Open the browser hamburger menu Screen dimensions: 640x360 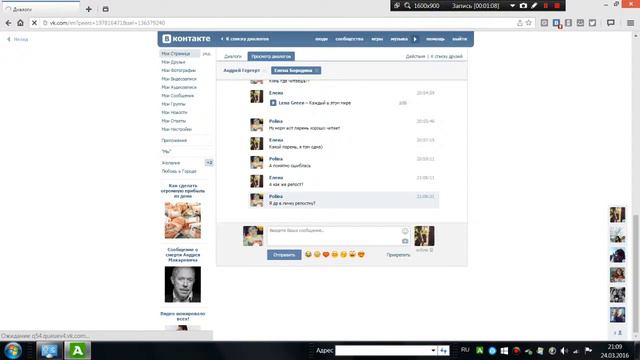pos(631,23)
